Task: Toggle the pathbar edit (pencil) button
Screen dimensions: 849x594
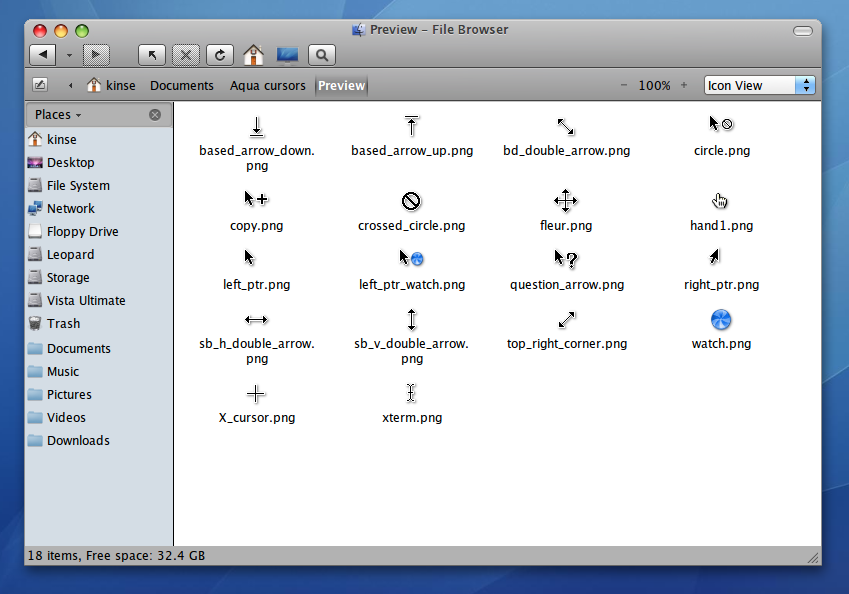Action: point(39,85)
